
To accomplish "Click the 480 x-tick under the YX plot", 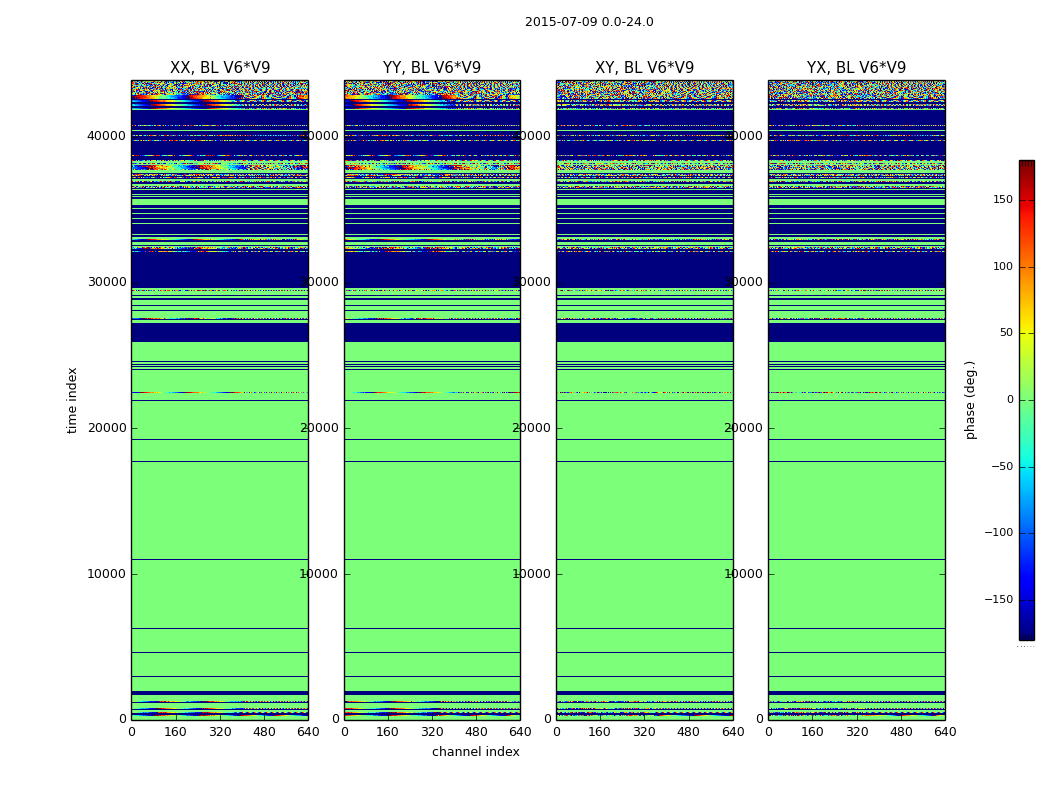I will tap(901, 732).
